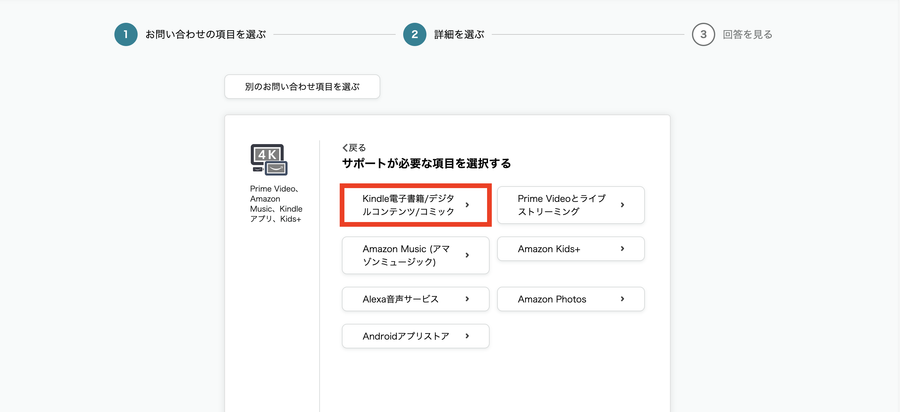900x412 pixels.
Task: Click Prime Video、Amazon Music category description text
Action: [276, 204]
